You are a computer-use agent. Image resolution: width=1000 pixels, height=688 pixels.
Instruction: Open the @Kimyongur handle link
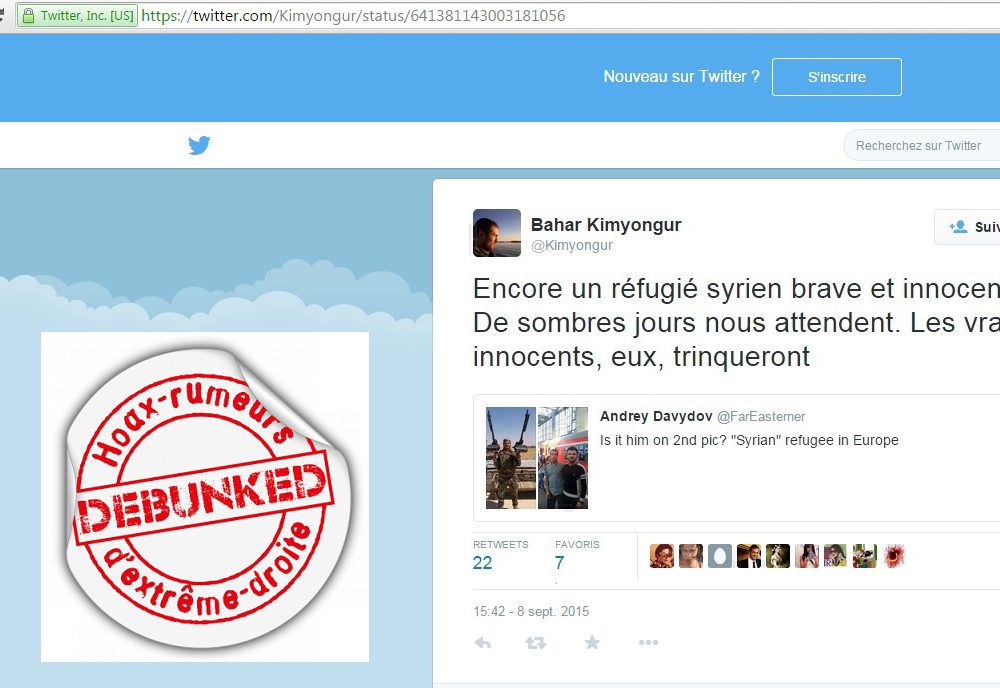click(x=571, y=245)
